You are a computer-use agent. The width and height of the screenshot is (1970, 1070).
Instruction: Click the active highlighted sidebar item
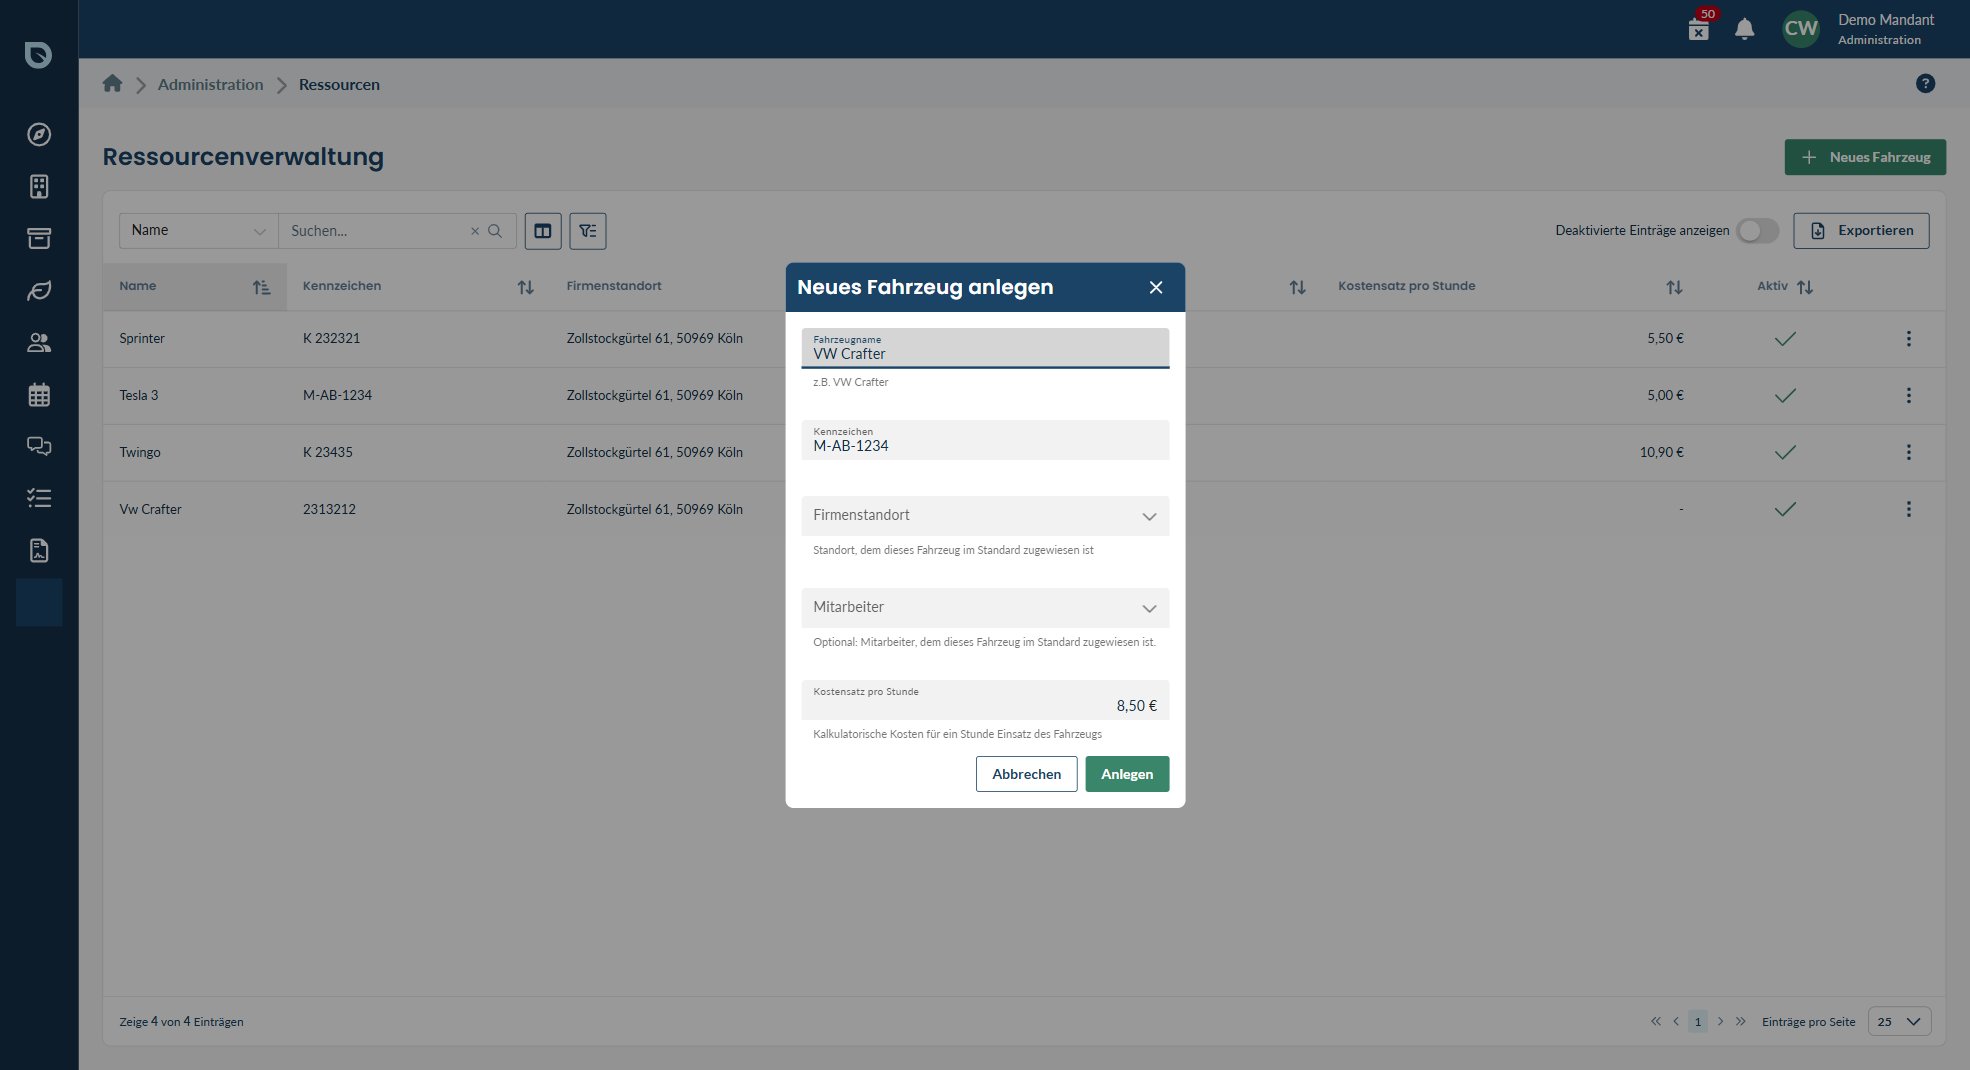coord(39,602)
